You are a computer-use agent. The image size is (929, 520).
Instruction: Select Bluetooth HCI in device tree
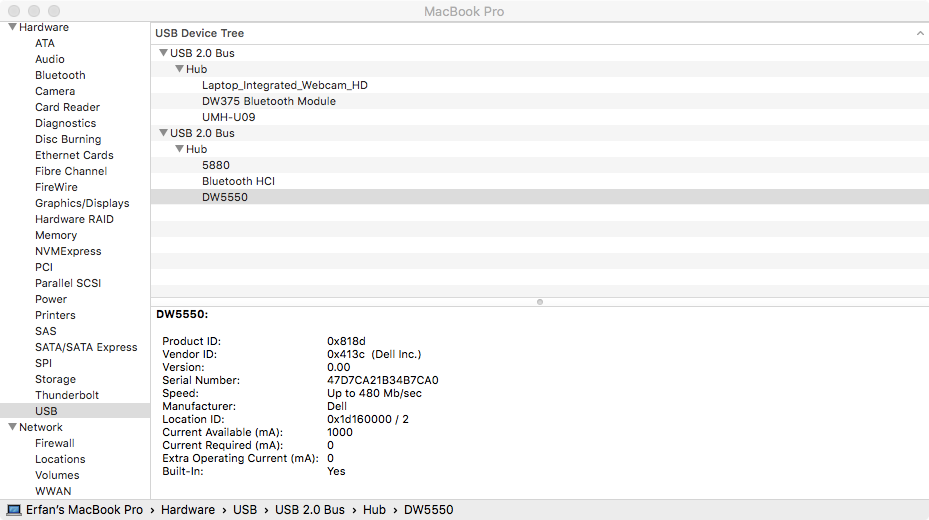tap(238, 181)
